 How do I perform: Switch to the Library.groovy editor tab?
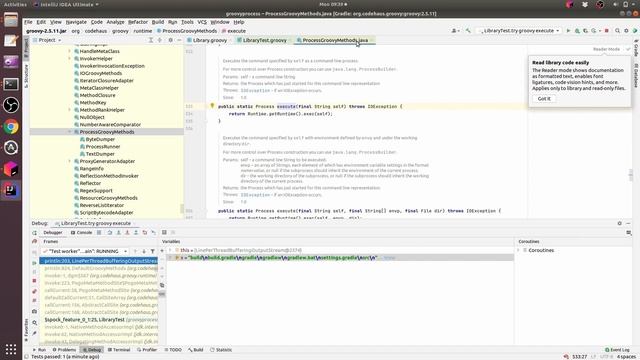(x=207, y=40)
